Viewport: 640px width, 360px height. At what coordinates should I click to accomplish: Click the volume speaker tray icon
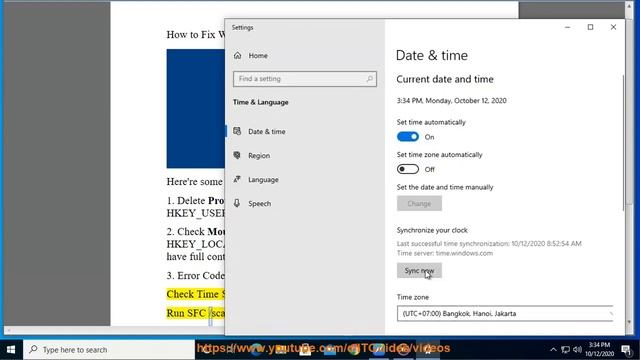pos(577,349)
